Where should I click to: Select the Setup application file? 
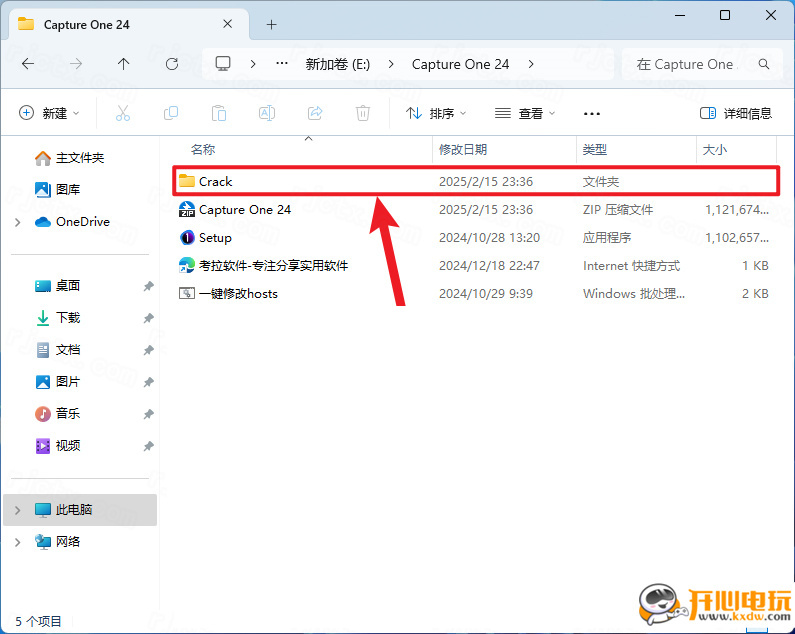tap(476, 237)
